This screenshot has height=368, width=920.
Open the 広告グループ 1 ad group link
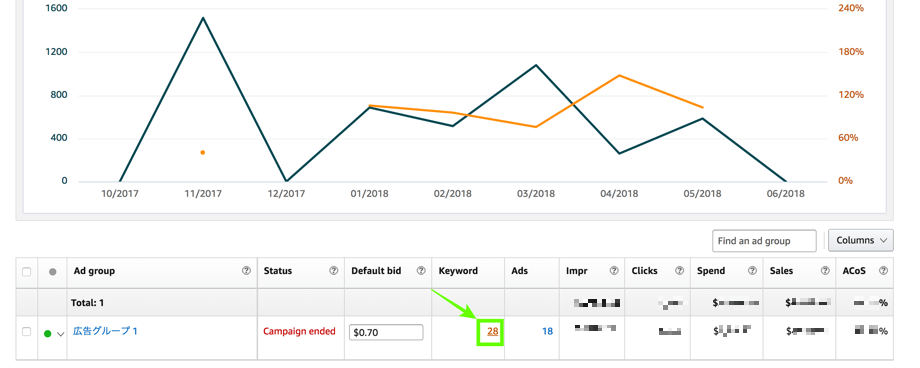click(x=106, y=331)
